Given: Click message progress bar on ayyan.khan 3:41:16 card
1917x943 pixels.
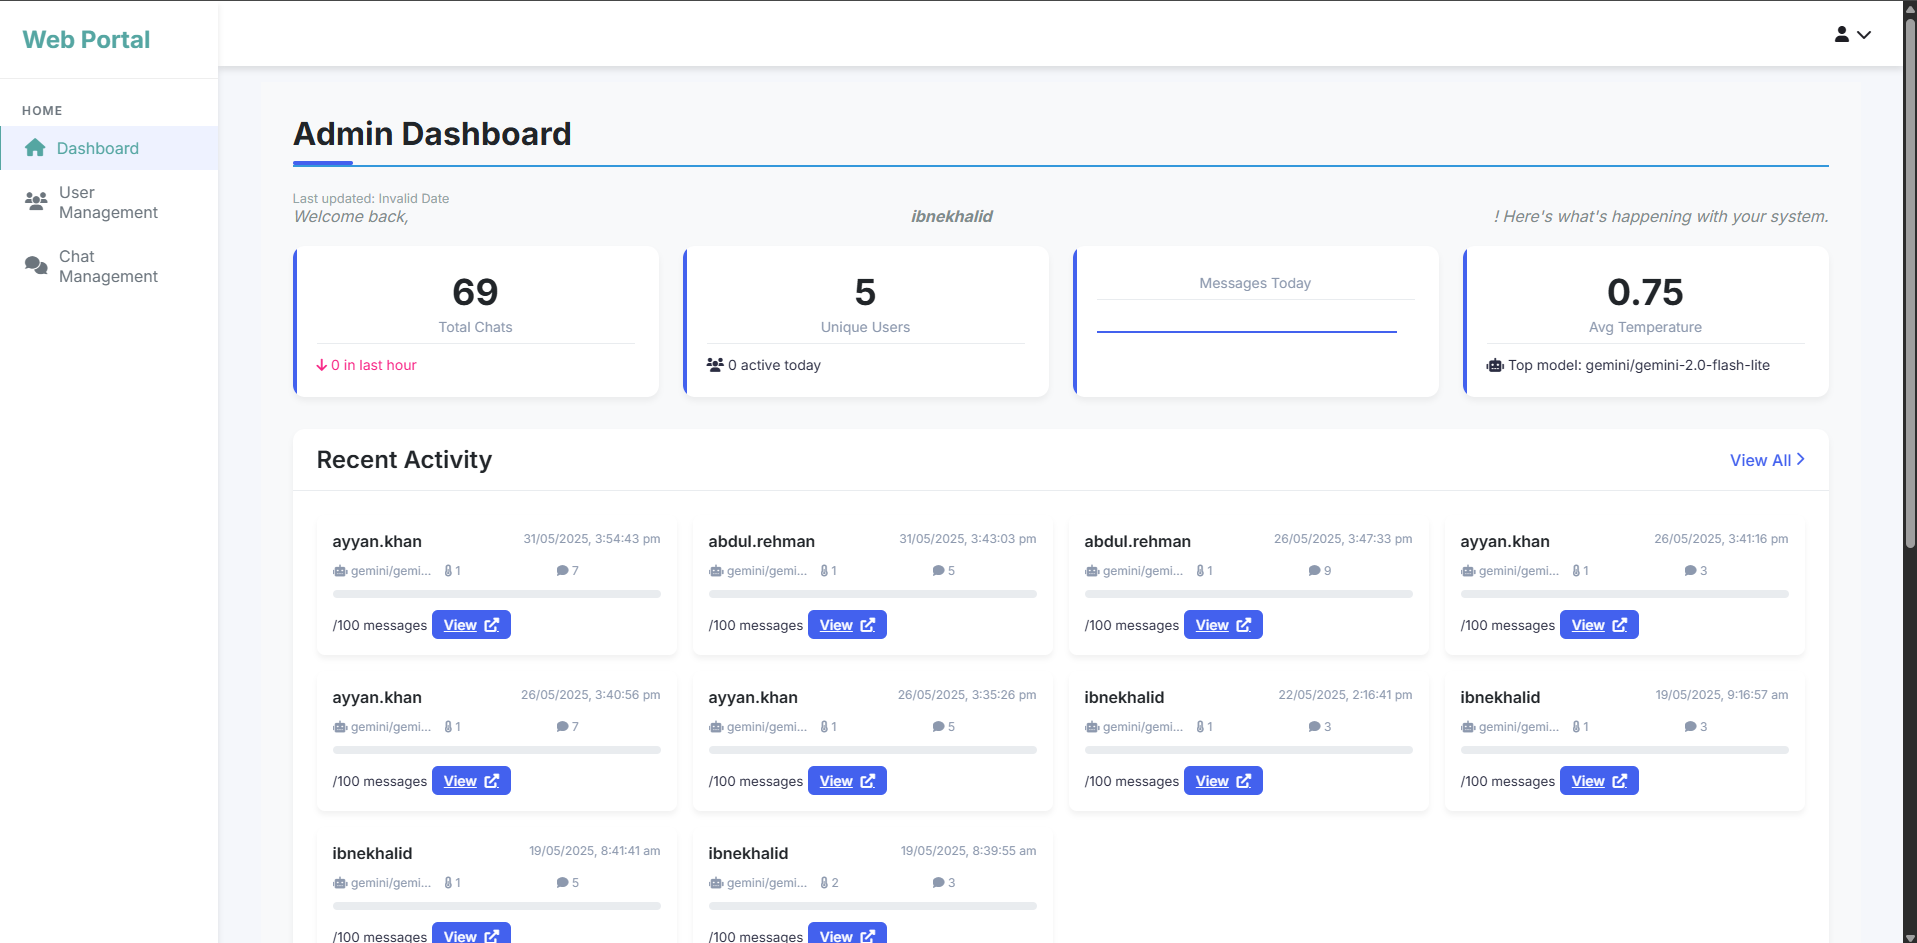Looking at the screenshot, I should click(1624, 594).
